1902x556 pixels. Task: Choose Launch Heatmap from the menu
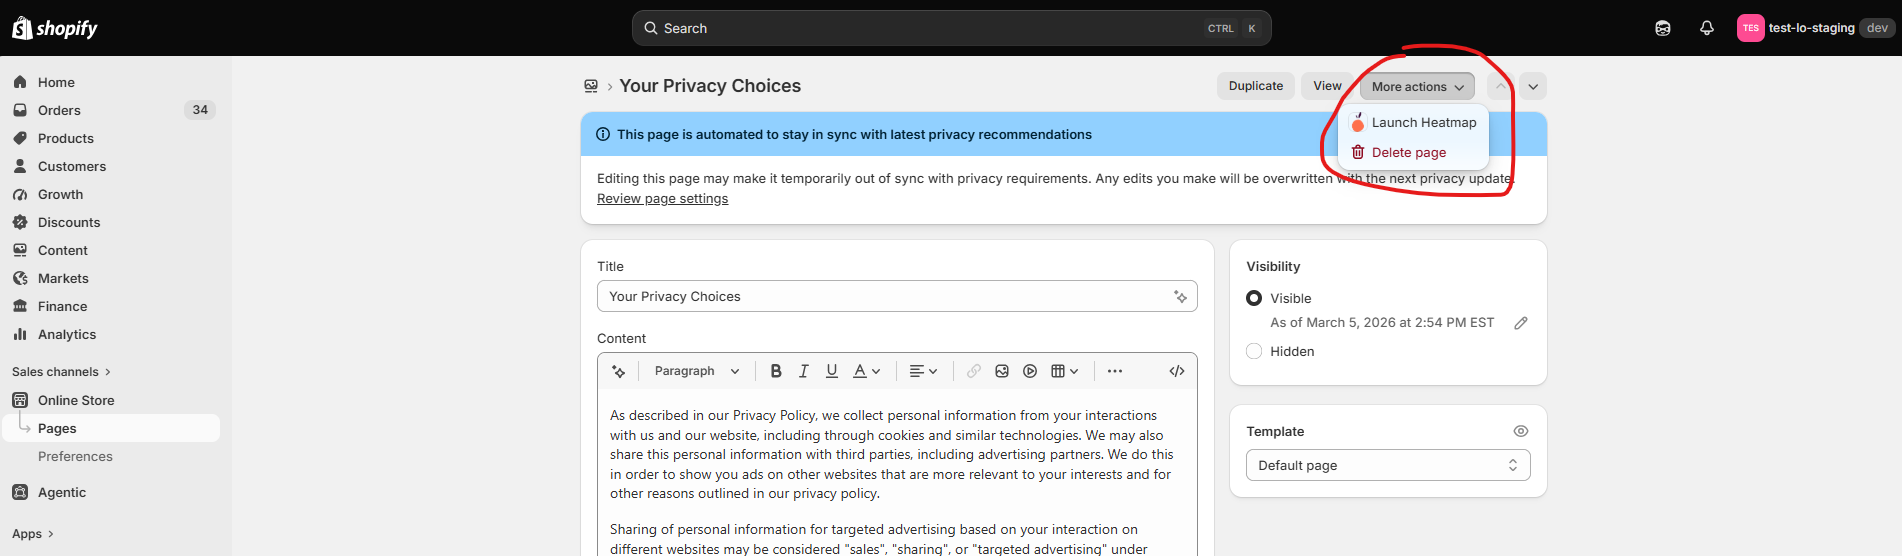pyautogui.click(x=1413, y=123)
